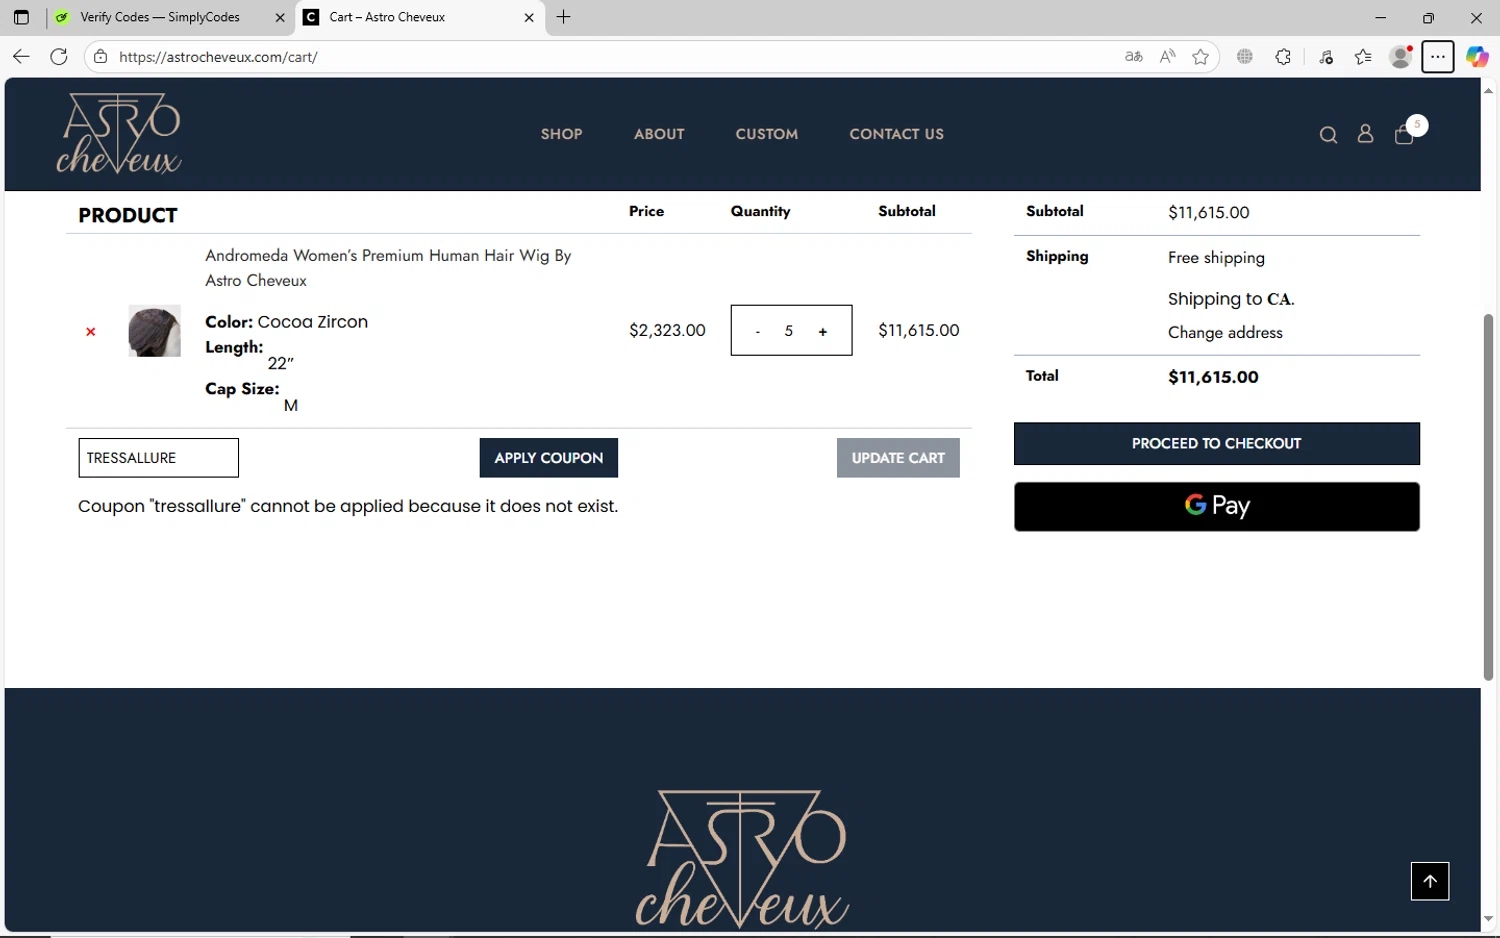Click the Total amount $11,615.00
The image size is (1500, 938).
pos(1213,377)
